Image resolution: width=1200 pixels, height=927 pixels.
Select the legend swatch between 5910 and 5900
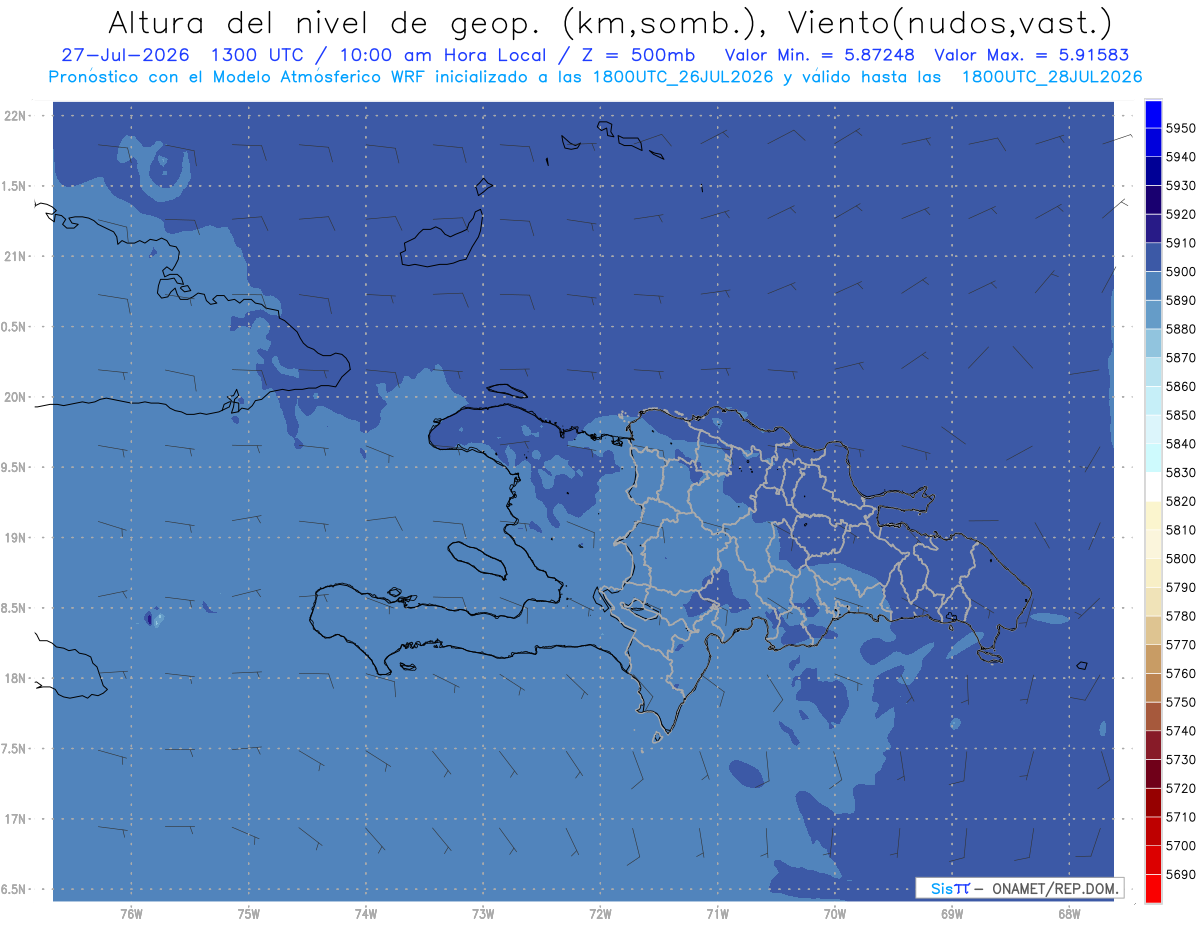[x=1153, y=257]
